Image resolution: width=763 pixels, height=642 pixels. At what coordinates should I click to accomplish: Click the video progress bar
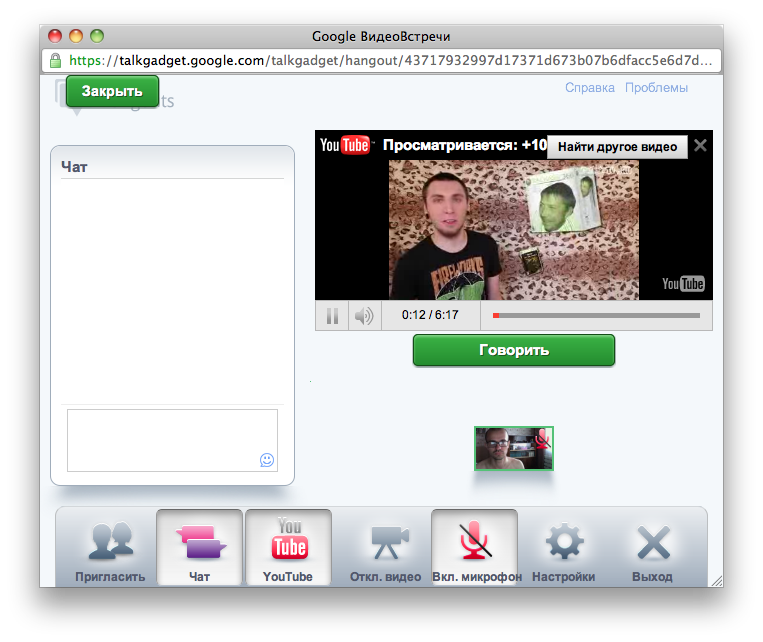pos(597,315)
